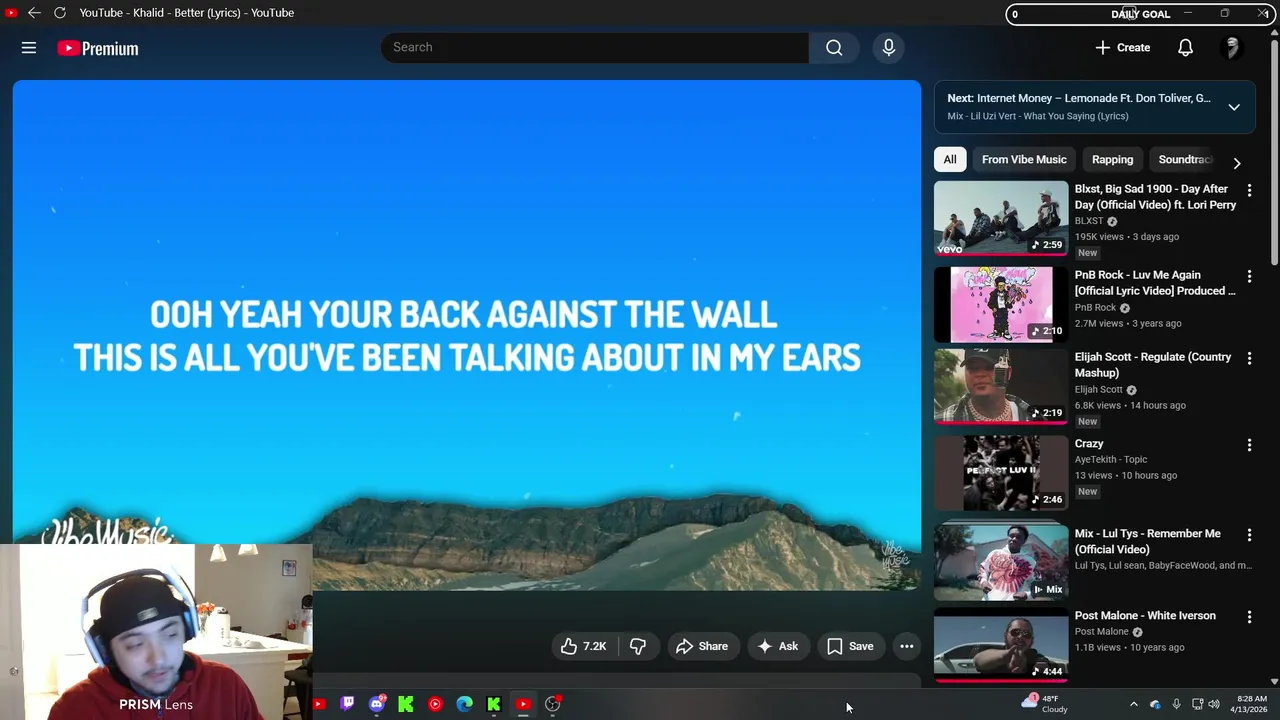Click the Daily Goal overlay bar
The height and width of the screenshot is (720, 1280).
pyautogui.click(x=1140, y=14)
